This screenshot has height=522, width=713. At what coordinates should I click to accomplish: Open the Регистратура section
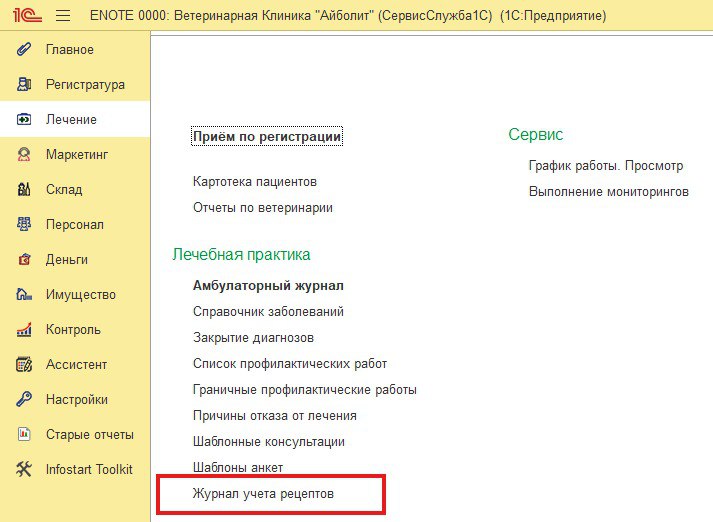[x=85, y=85]
